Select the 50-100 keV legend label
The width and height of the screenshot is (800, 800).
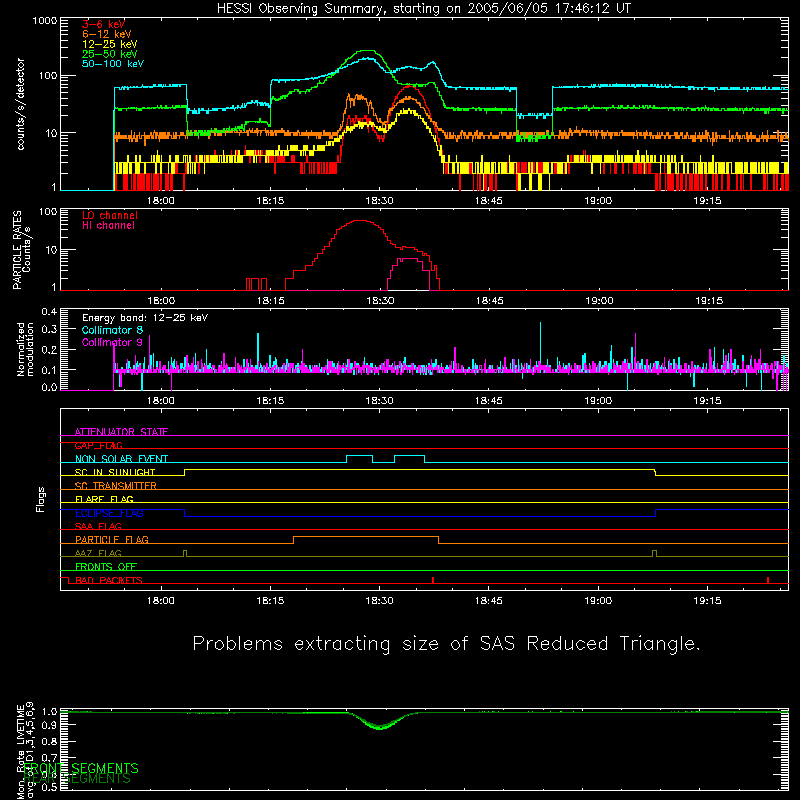pyautogui.click(x=113, y=63)
